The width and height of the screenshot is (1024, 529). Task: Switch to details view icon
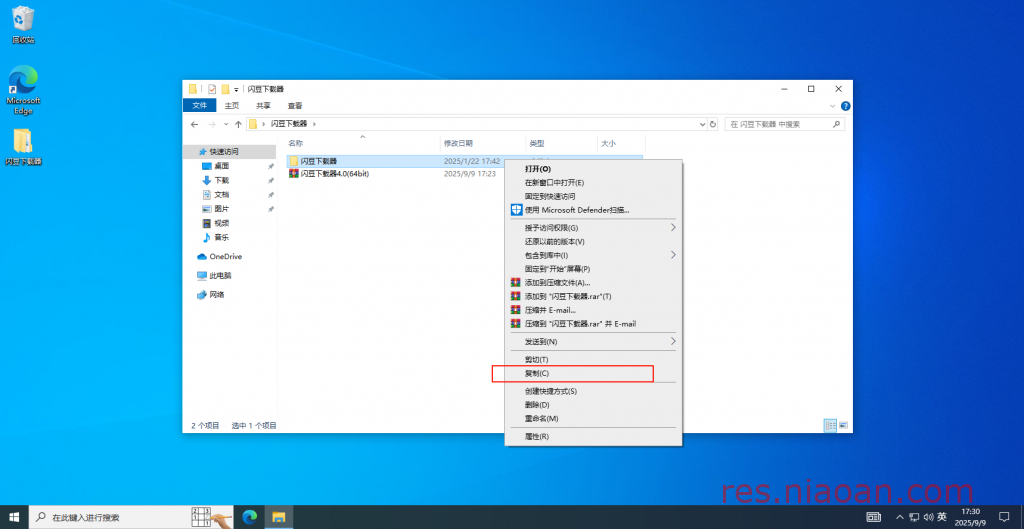[x=831, y=425]
